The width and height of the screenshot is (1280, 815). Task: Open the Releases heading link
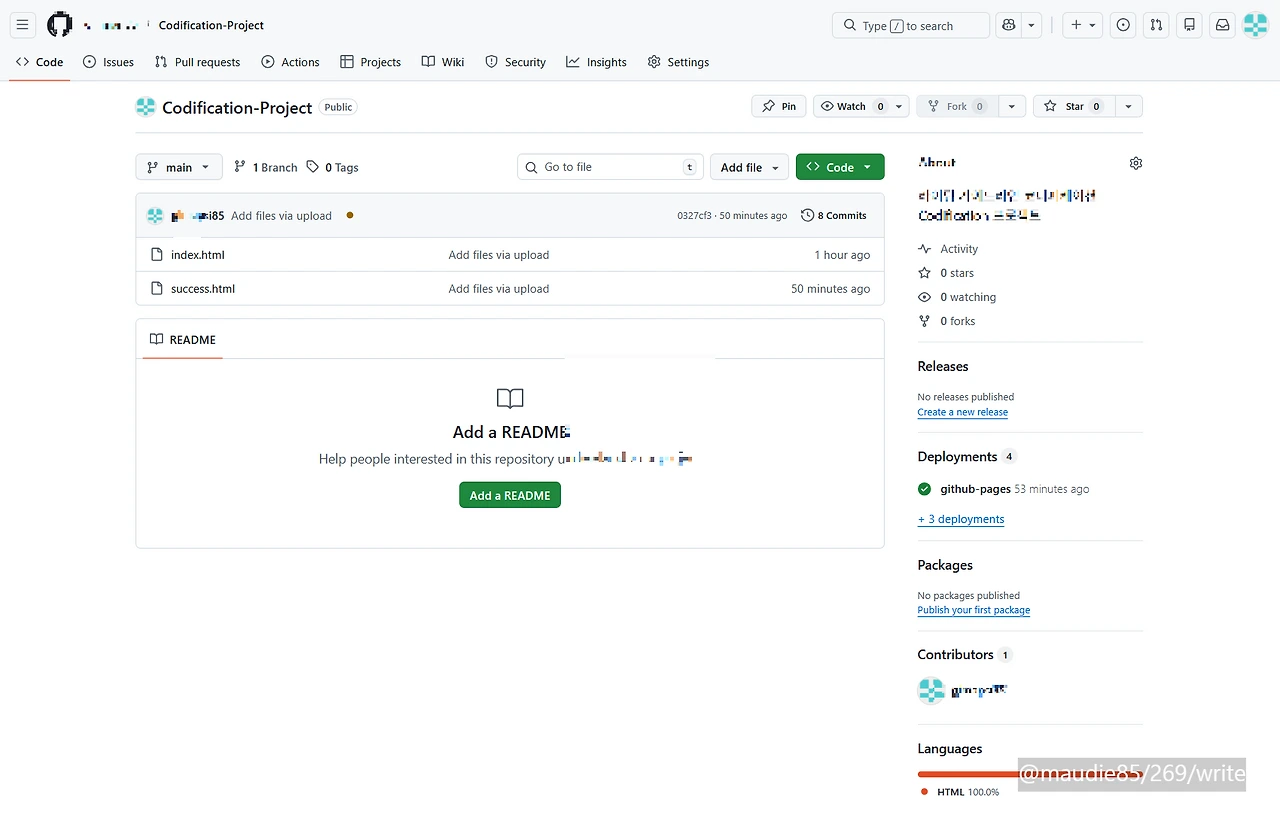[943, 366]
